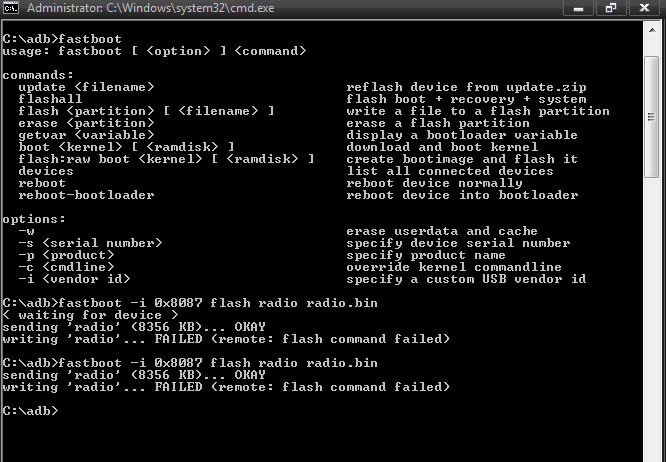Open the cmd.exe system menu icon
The width and height of the screenshot is (666, 462).
pyautogui.click(x=11, y=8)
